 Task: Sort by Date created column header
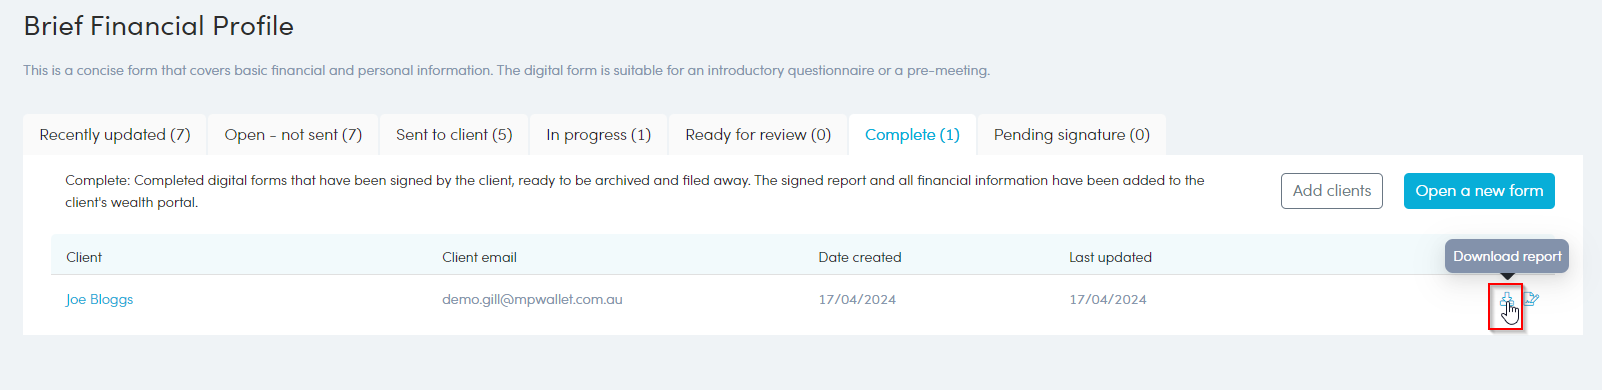point(860,257)
